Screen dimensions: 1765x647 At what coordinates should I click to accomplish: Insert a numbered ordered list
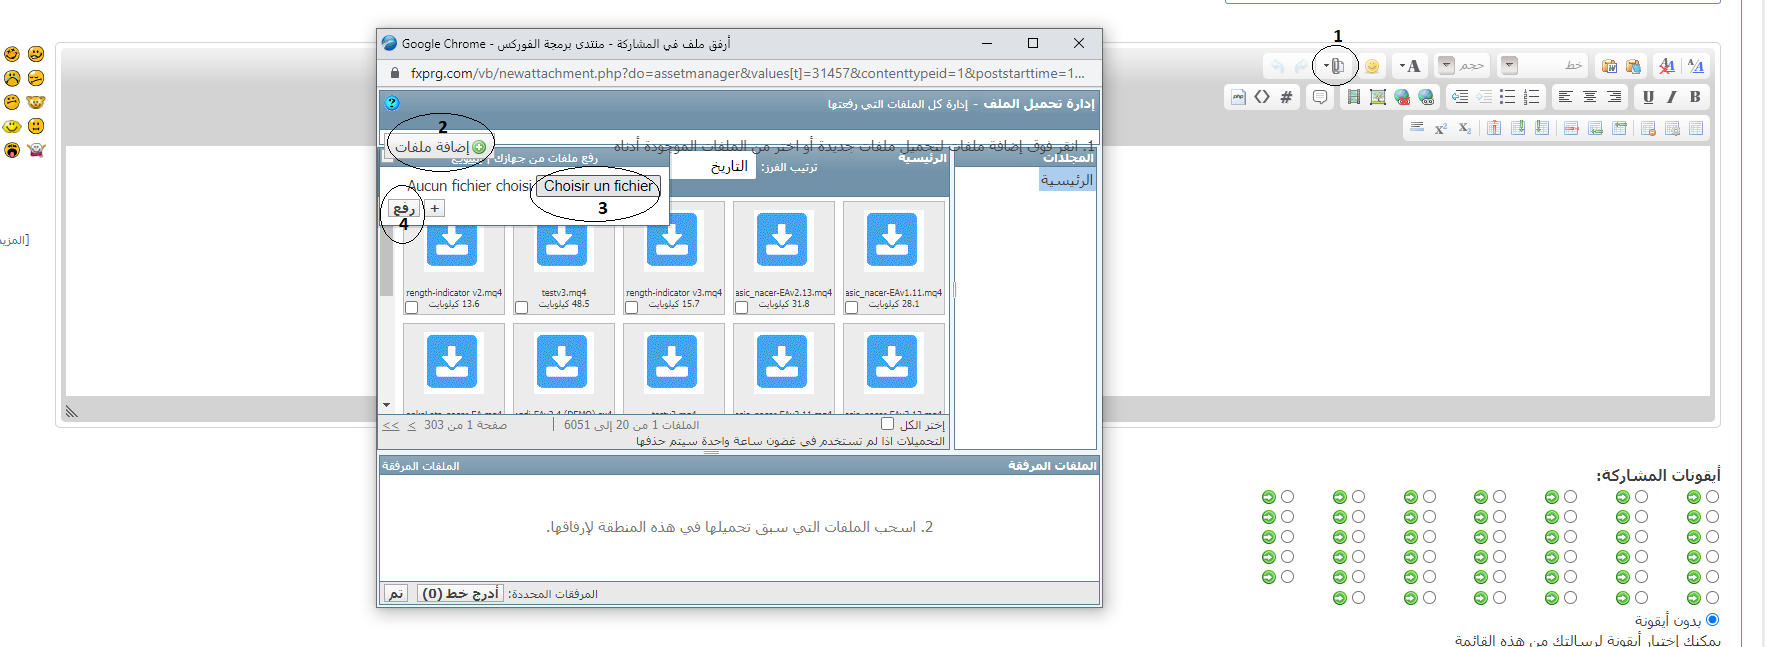click(x=1531, y=97)
